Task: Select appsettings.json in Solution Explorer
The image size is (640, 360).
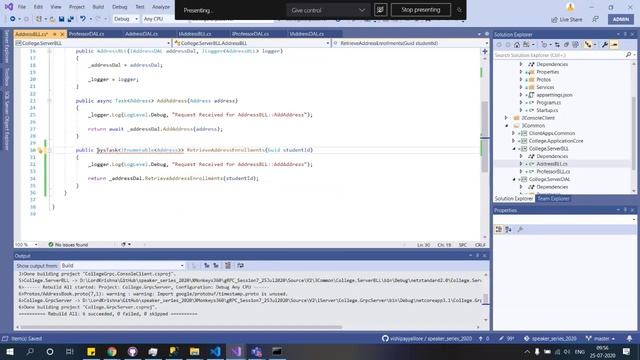Action: pyautogui.click(x=554, y=95)
